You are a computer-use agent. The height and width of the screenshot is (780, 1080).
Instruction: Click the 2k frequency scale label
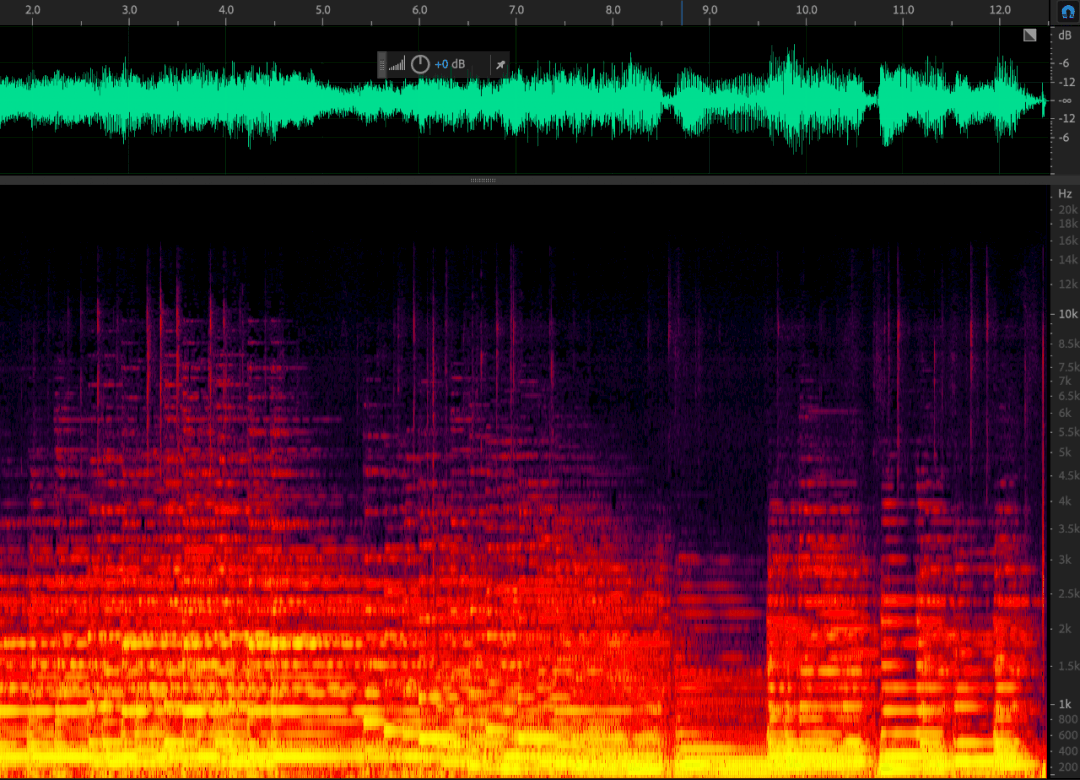tap(1065, 628)
